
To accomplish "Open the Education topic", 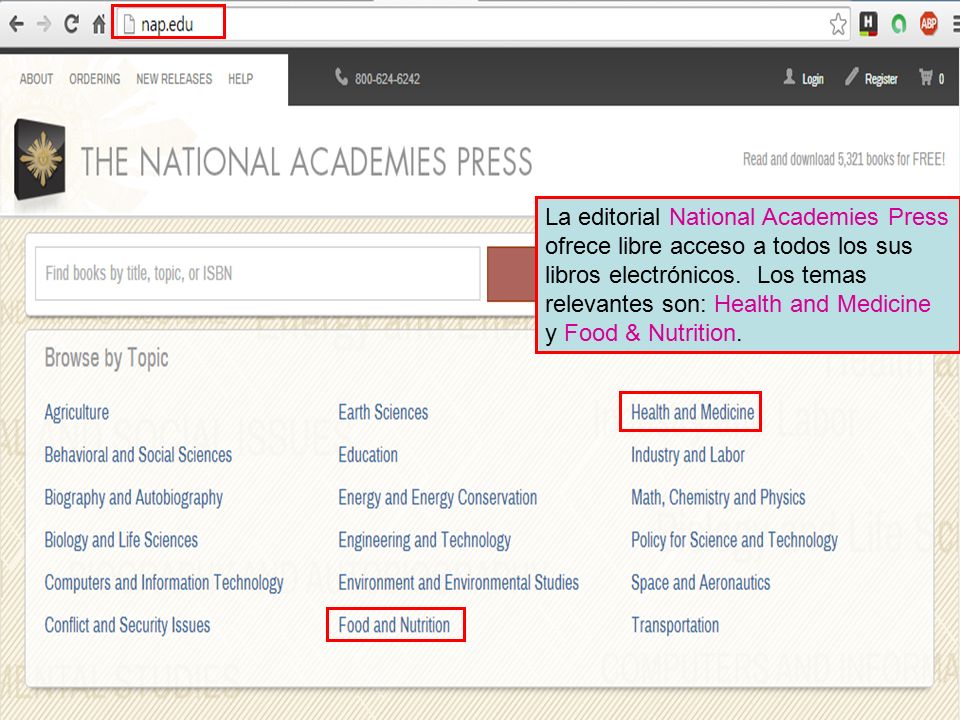I will [x=368, y=455].
